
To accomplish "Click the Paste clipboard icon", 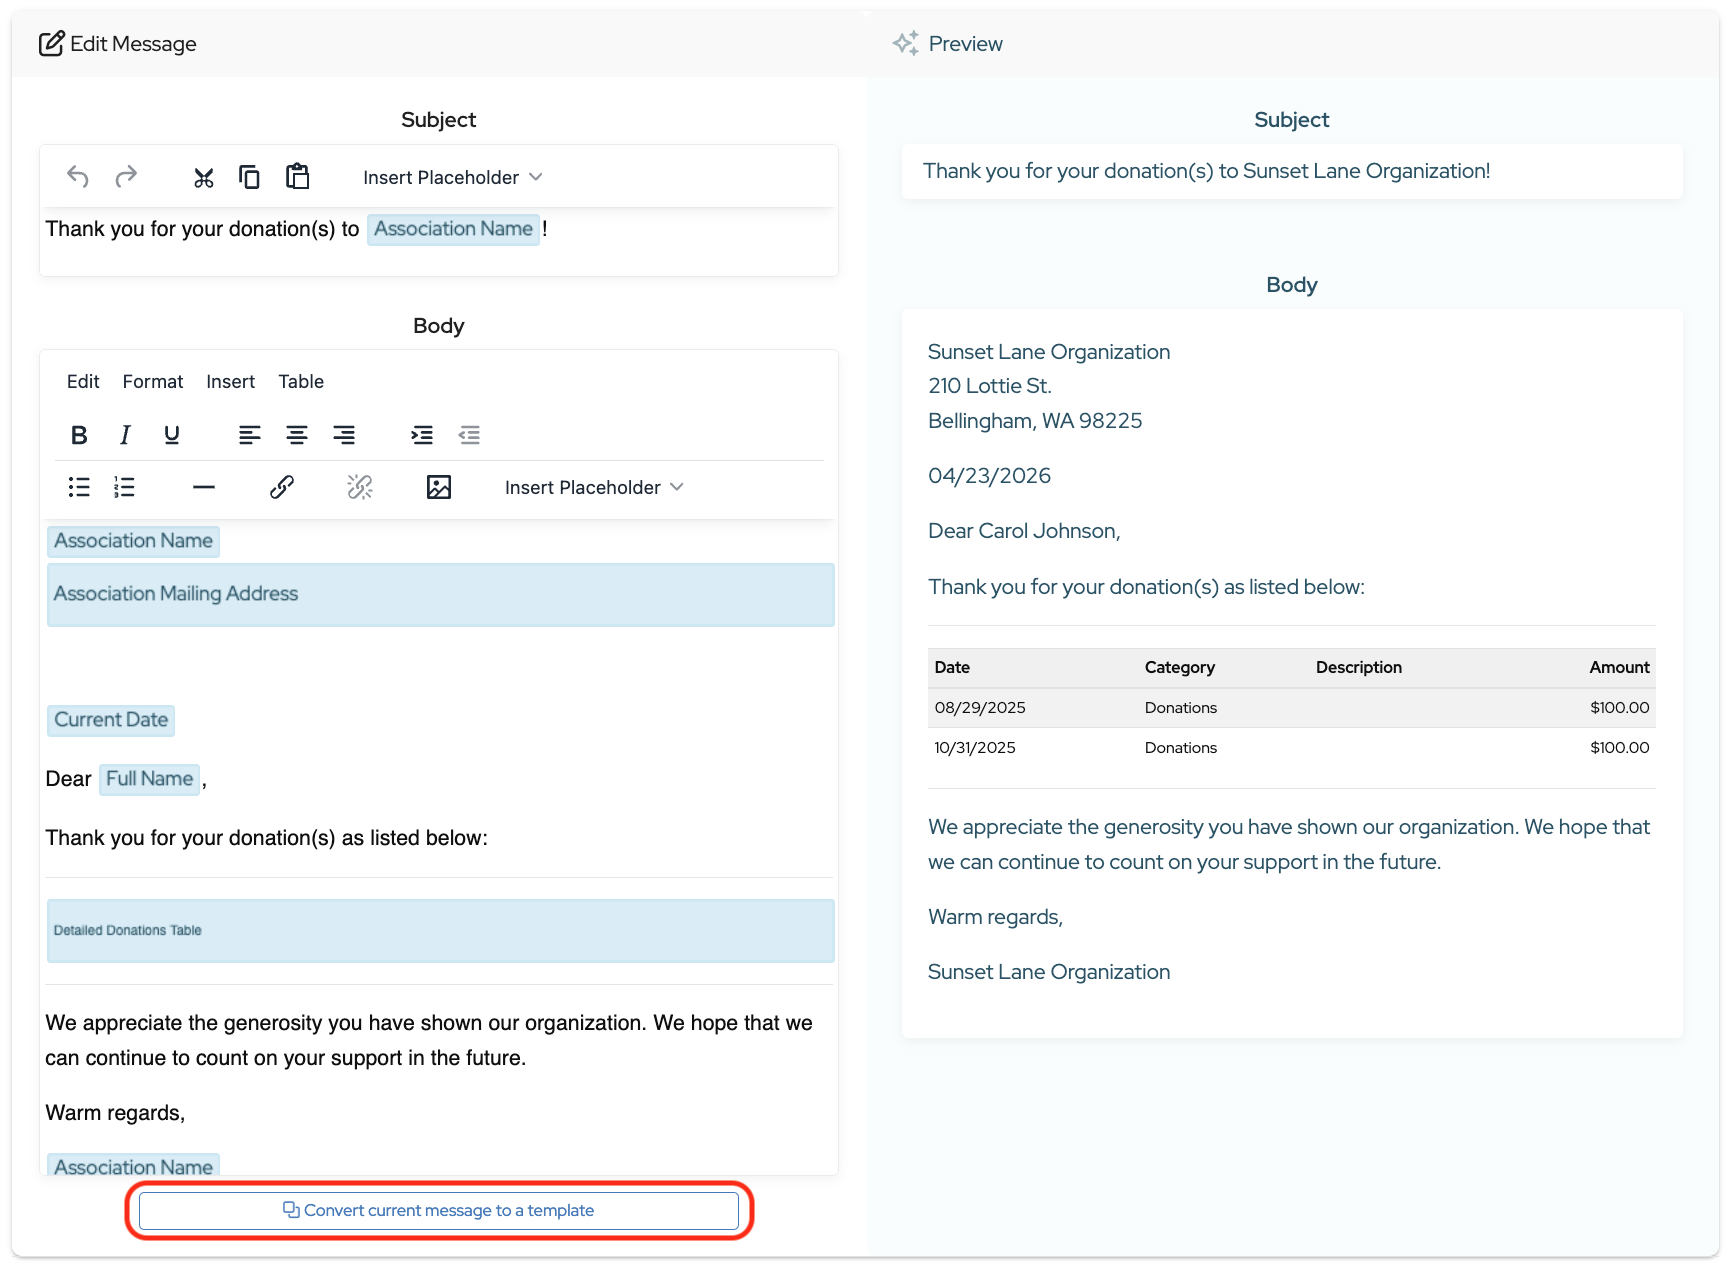I will [x=298, y=177].
